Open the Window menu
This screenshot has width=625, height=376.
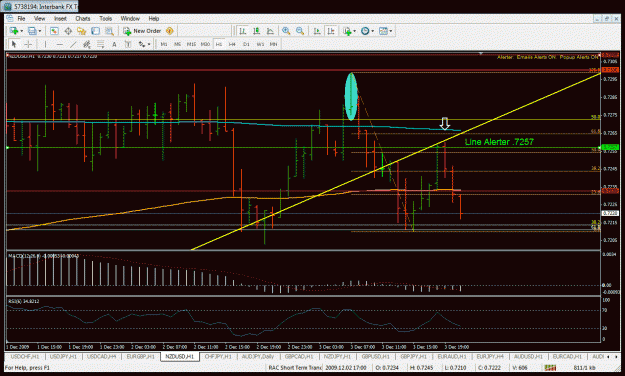(x=130, y=18)
